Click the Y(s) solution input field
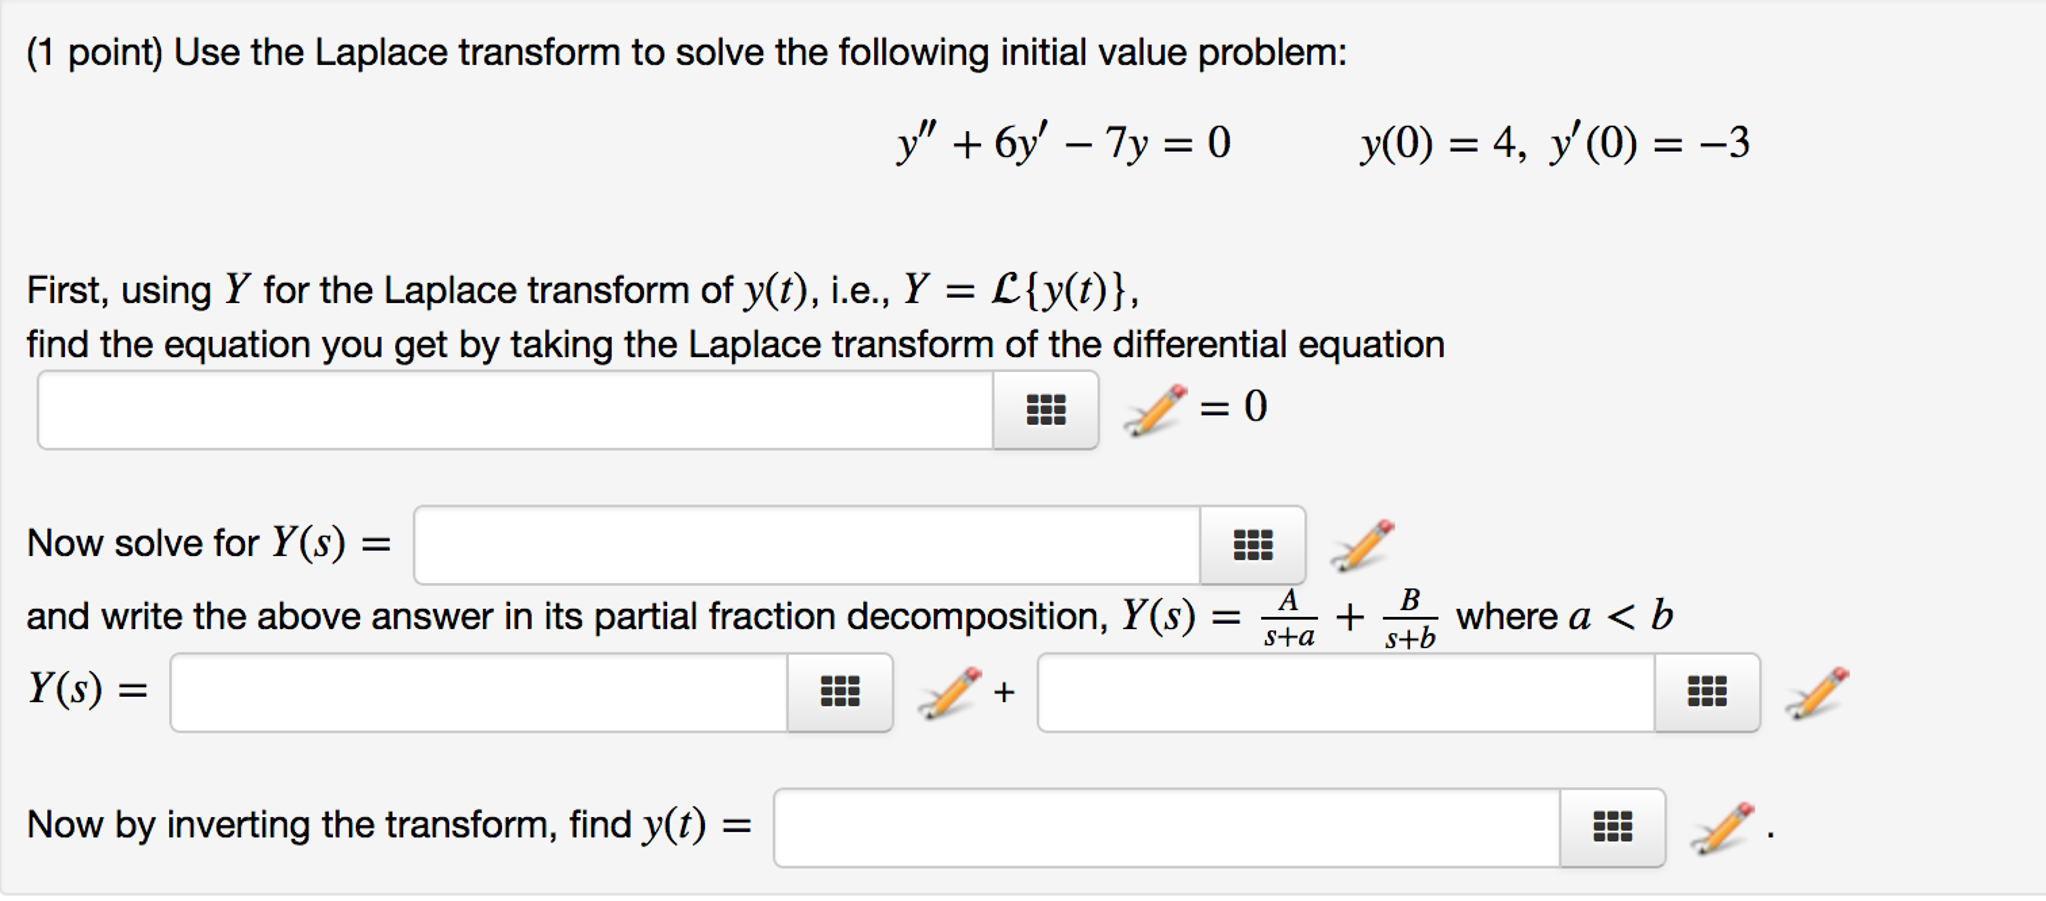2046x901 pixels. coord(810,545)
